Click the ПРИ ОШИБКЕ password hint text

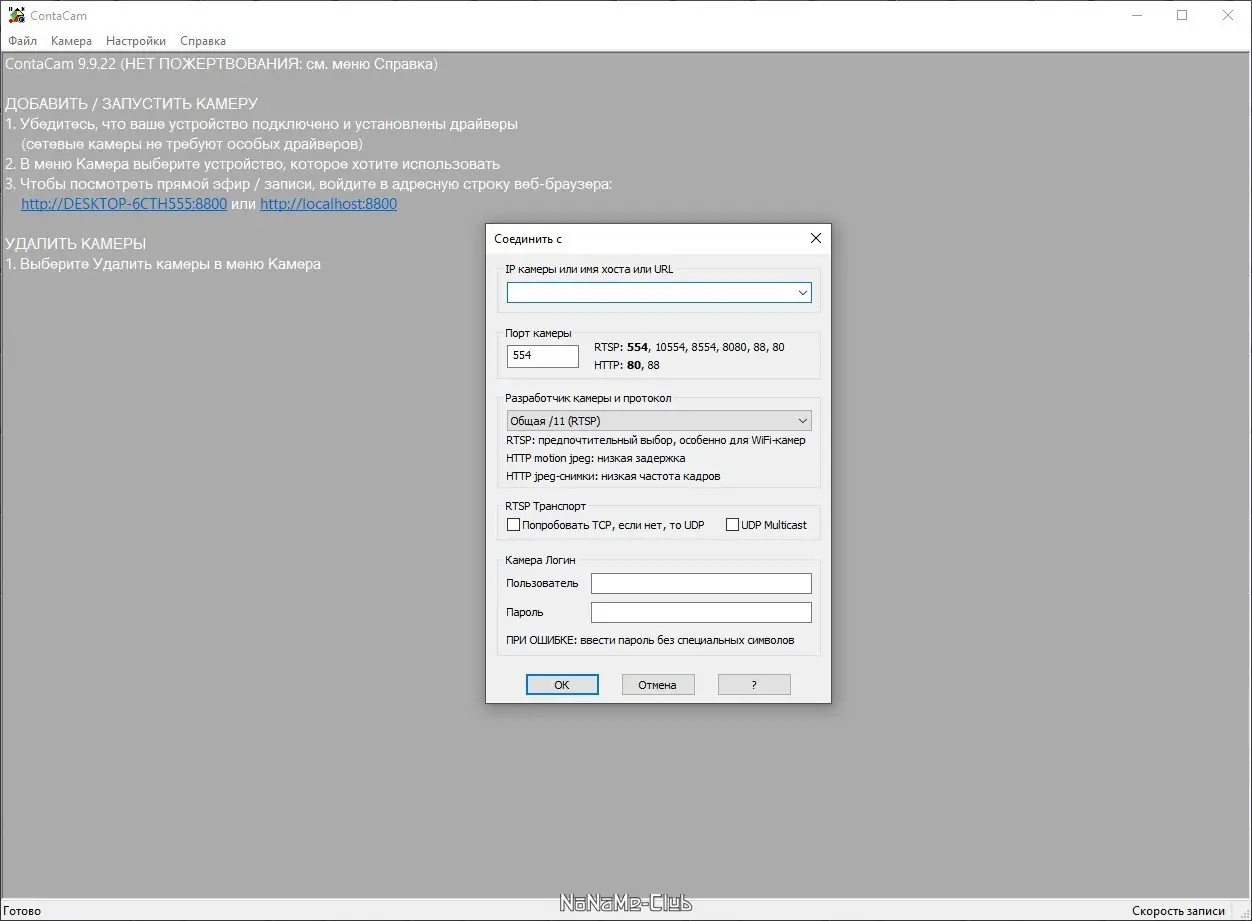pyautogui.click(x=650, y=640)
